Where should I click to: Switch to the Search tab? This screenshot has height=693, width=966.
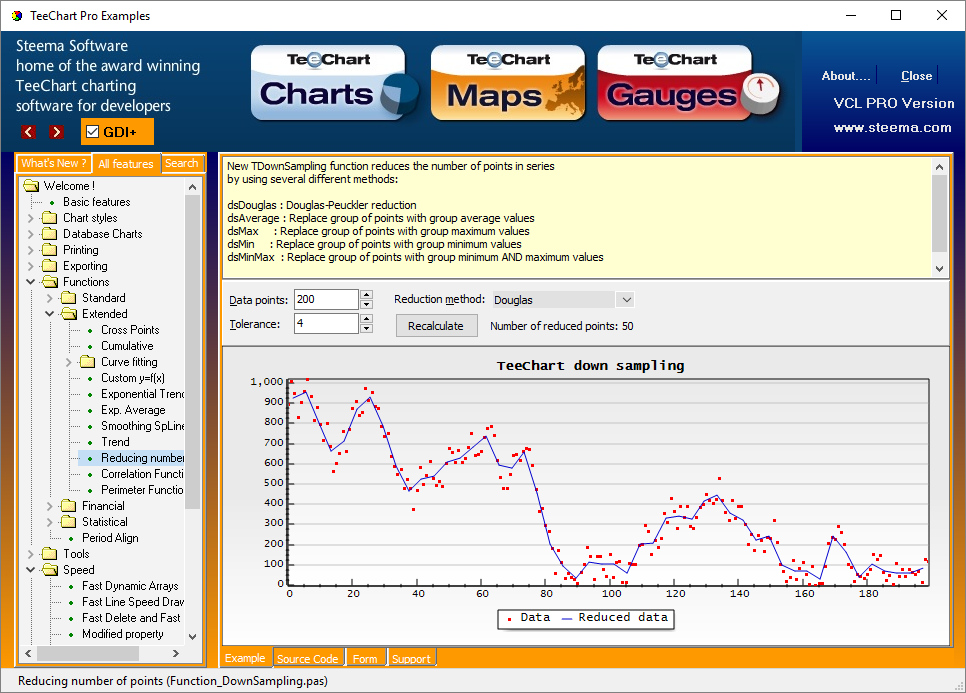182,163
